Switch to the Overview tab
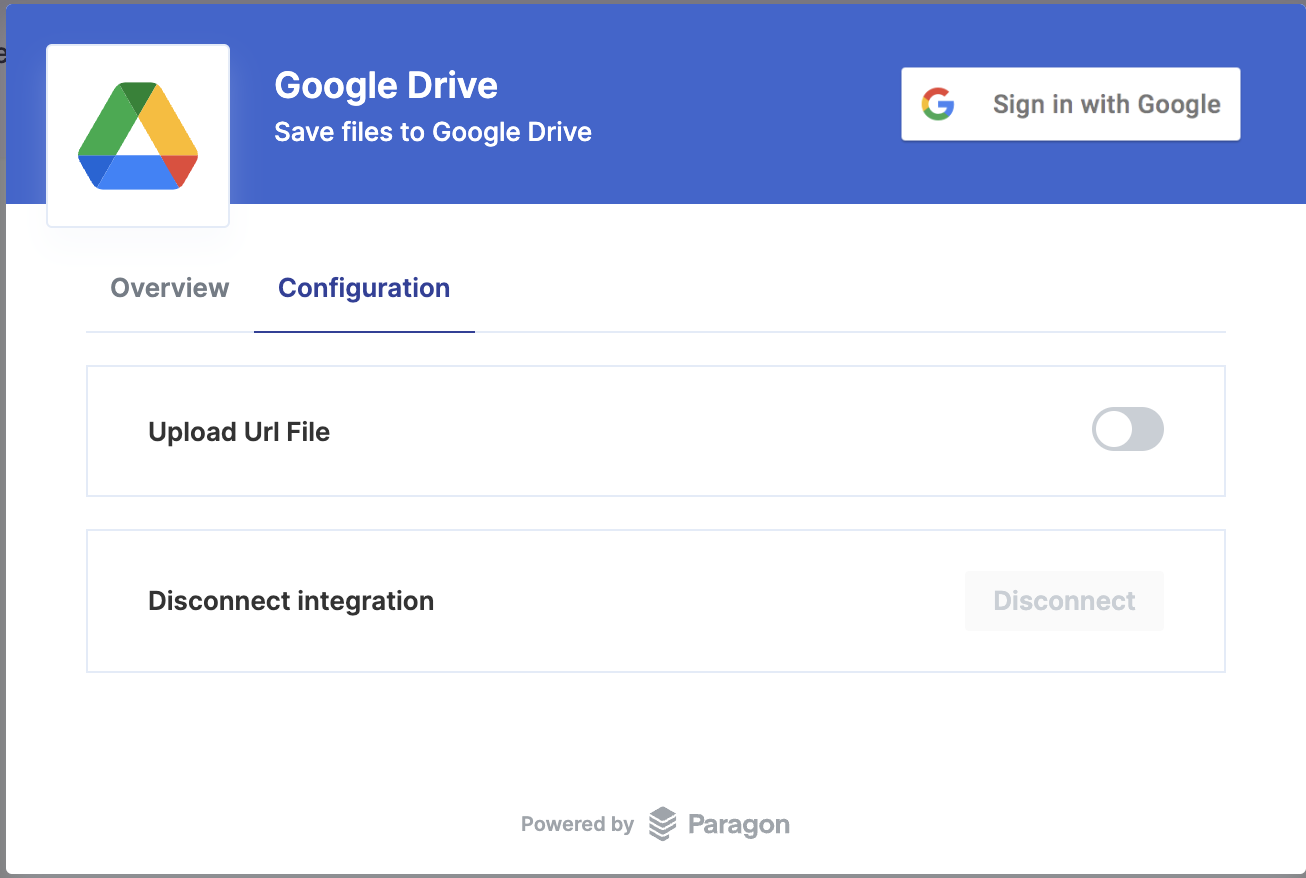 coord(170,288)
